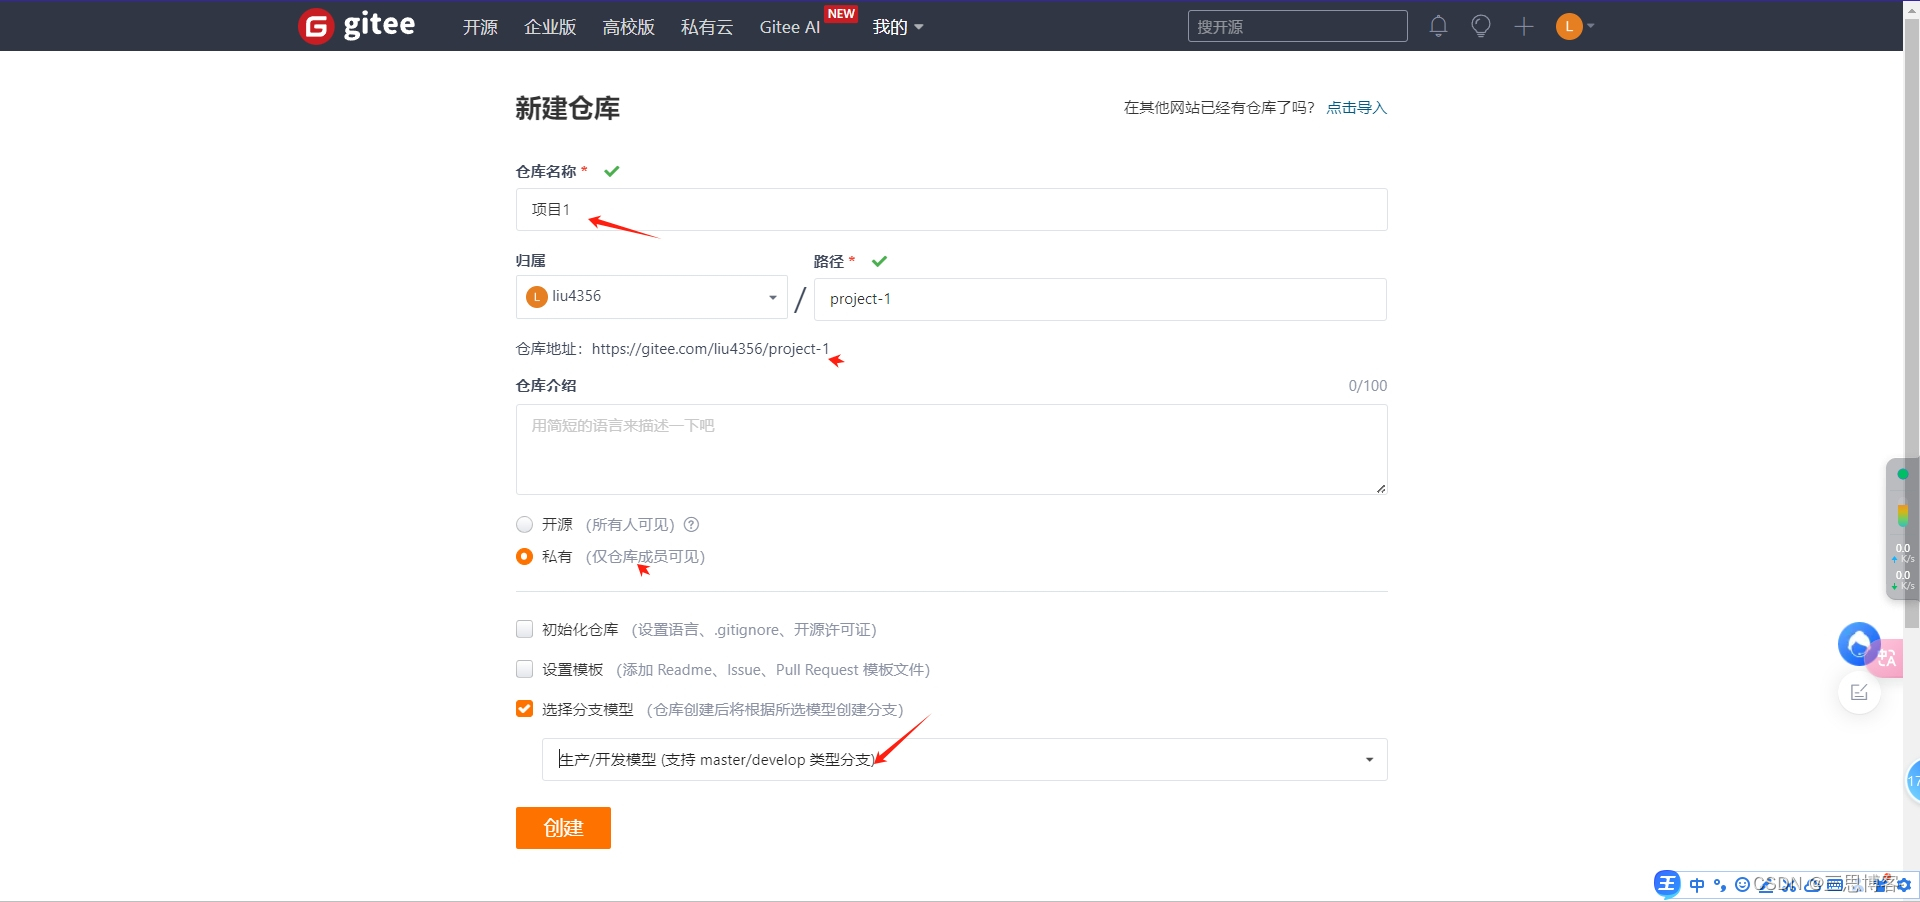Viewport: 1920px width, 902px height.
Task: Click the 0/100 character counter
Action: pos(1367,385)
